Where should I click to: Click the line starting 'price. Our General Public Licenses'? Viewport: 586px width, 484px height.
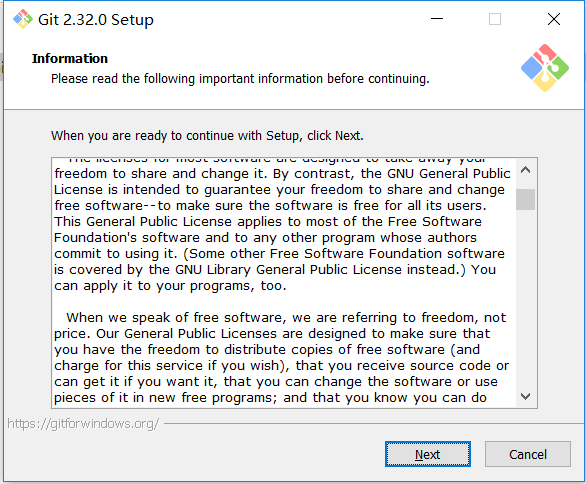pos(272,334)
